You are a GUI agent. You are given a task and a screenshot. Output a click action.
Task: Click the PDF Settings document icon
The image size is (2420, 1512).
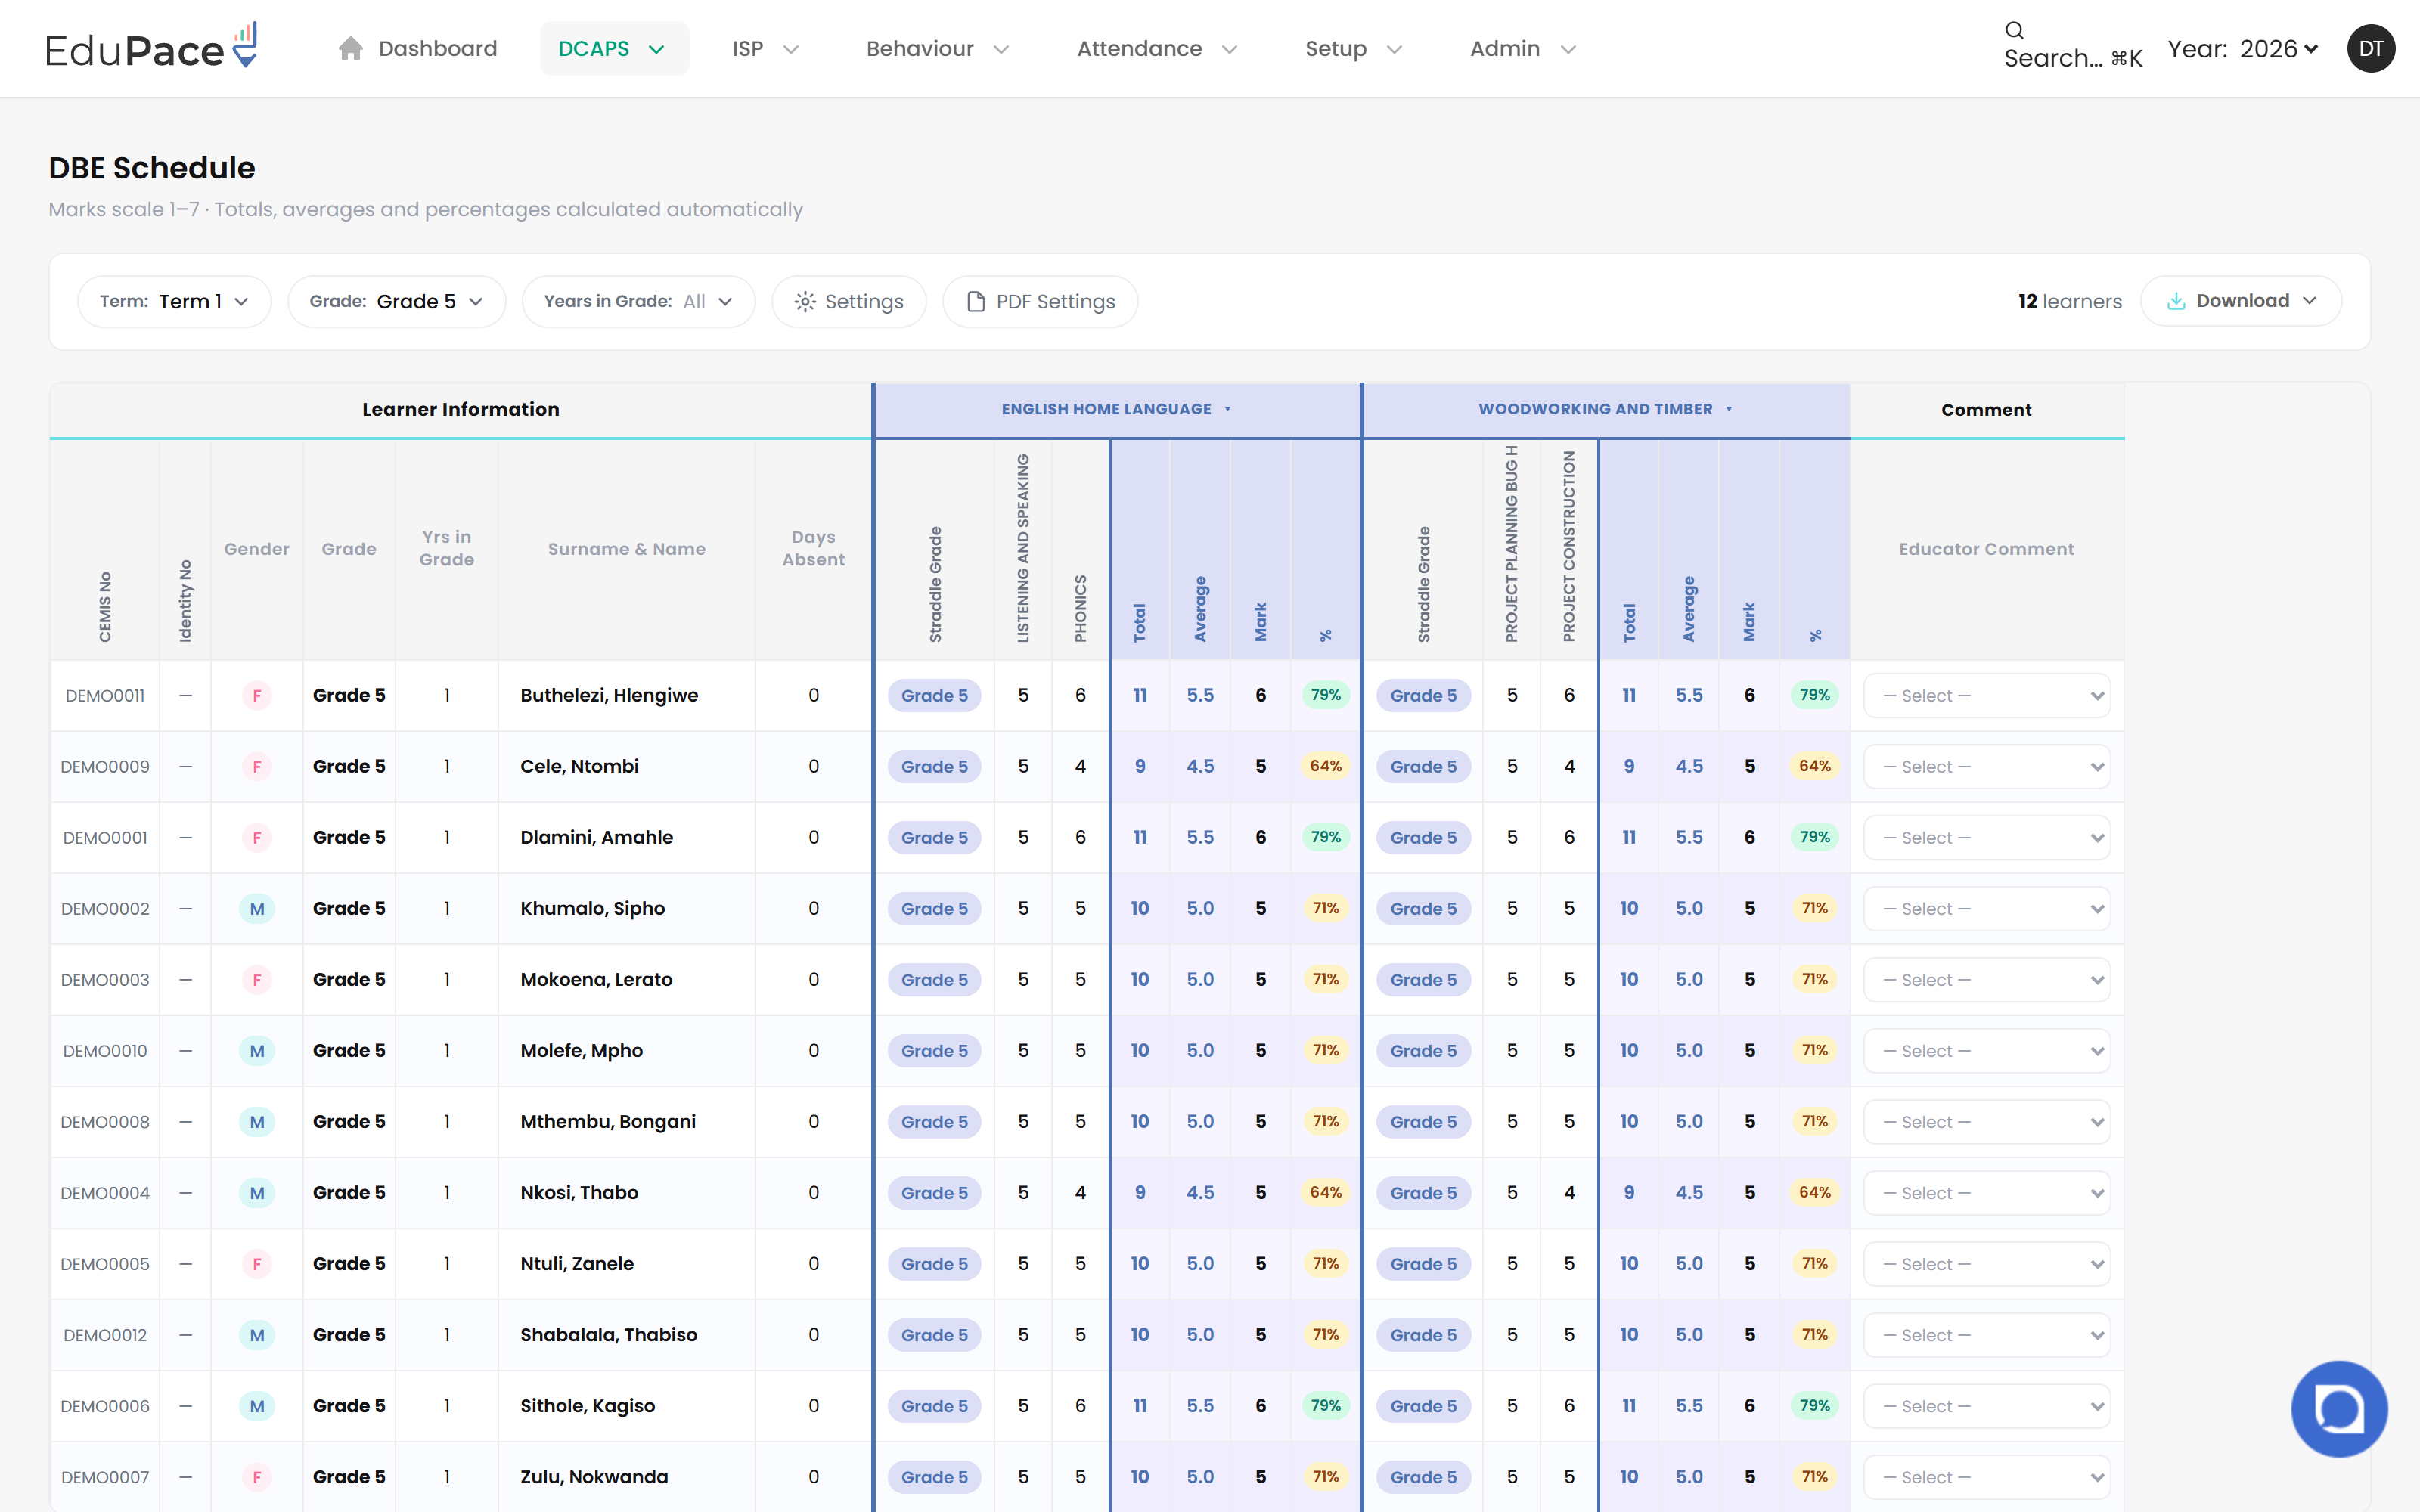976,302
